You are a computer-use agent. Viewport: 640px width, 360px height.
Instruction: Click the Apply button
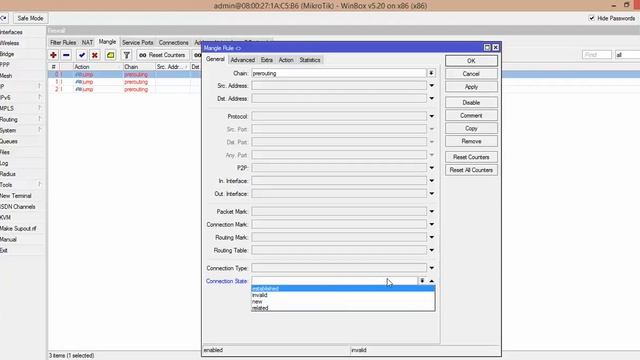(x=471, y=87)
